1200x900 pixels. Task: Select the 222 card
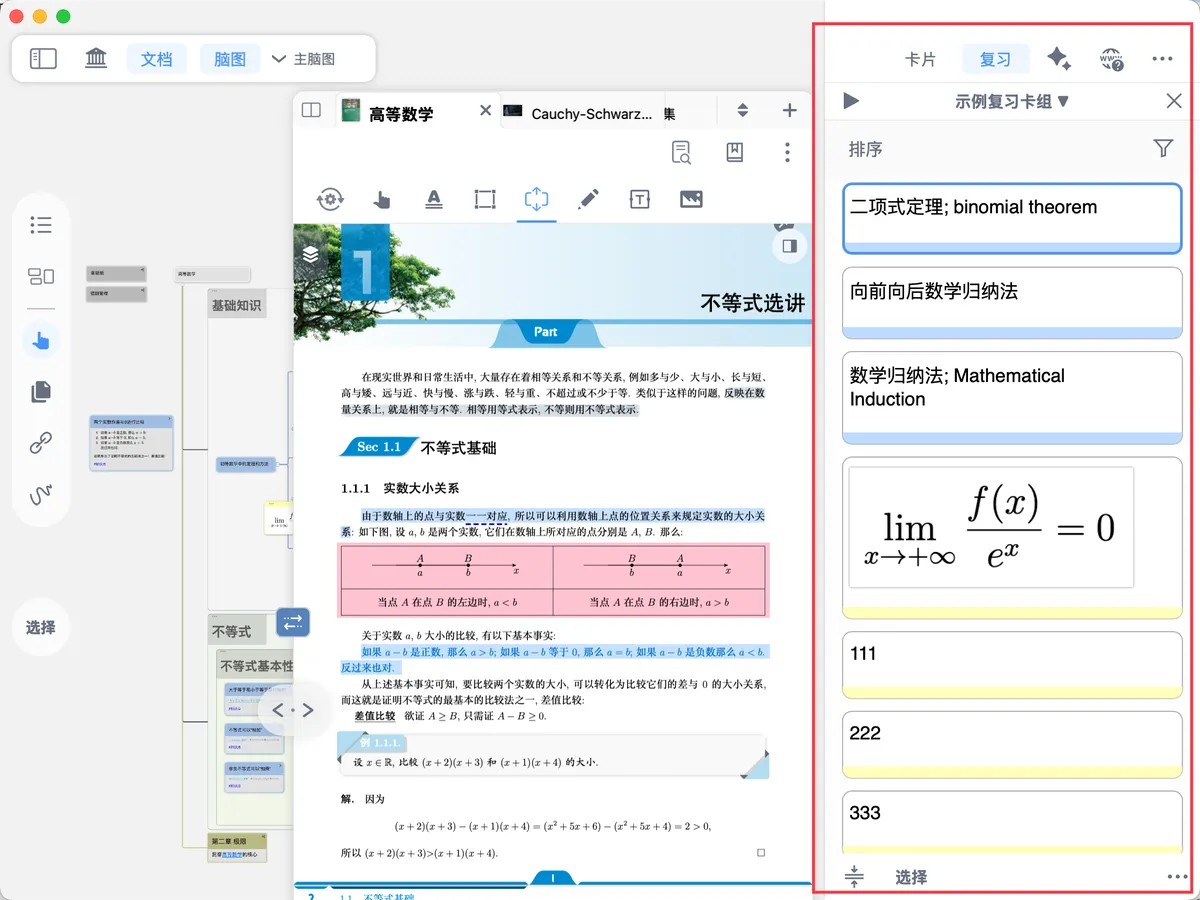1013,745
